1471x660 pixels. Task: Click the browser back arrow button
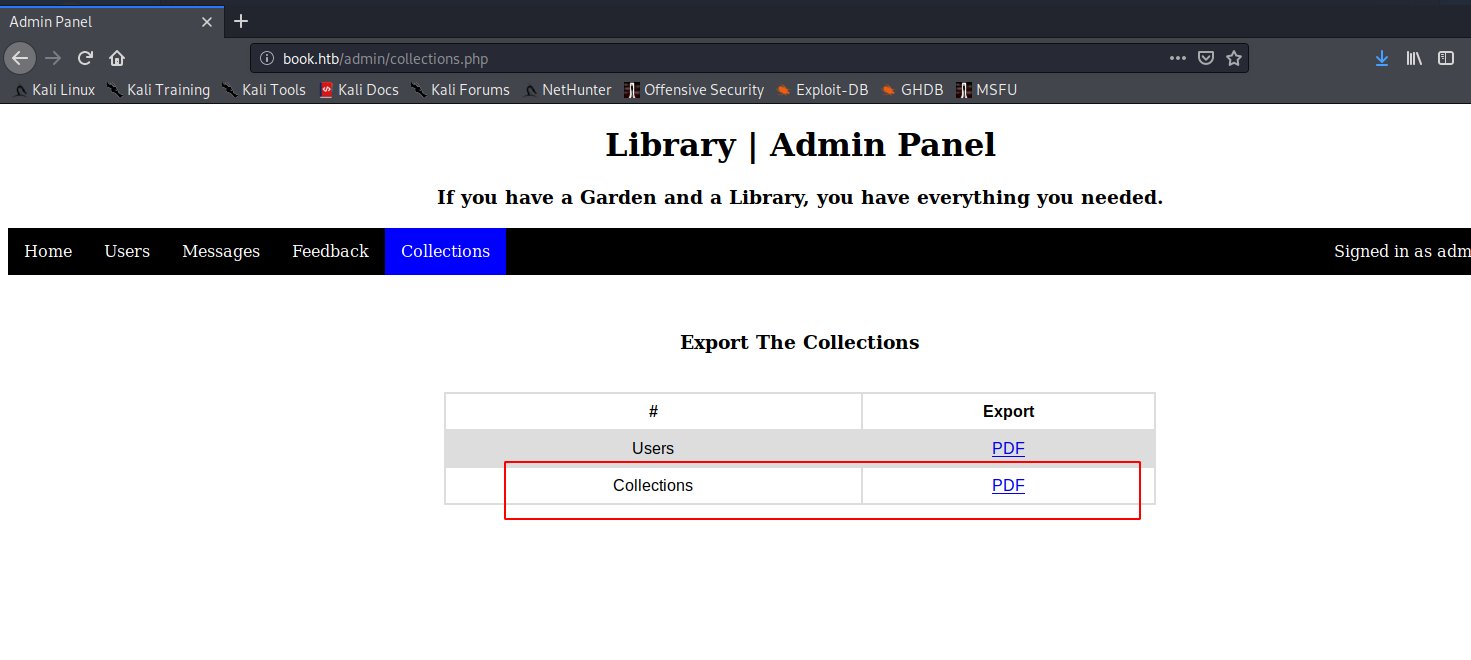tap(20, 58)
